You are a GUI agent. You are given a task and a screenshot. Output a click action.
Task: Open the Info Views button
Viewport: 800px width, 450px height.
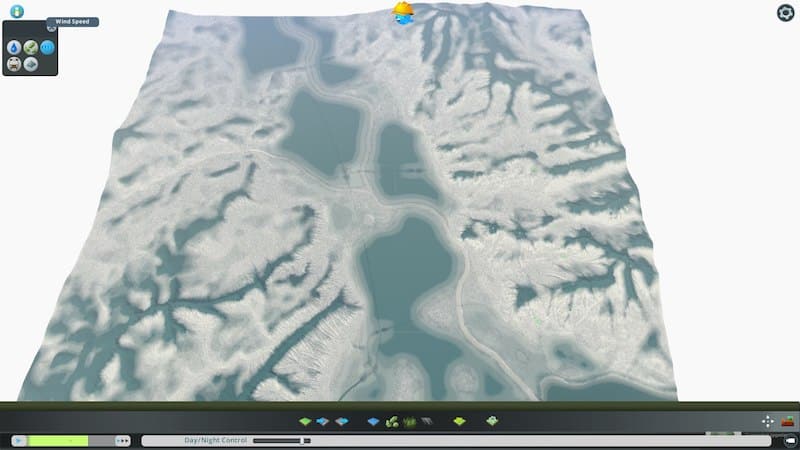tap(17, 11)
